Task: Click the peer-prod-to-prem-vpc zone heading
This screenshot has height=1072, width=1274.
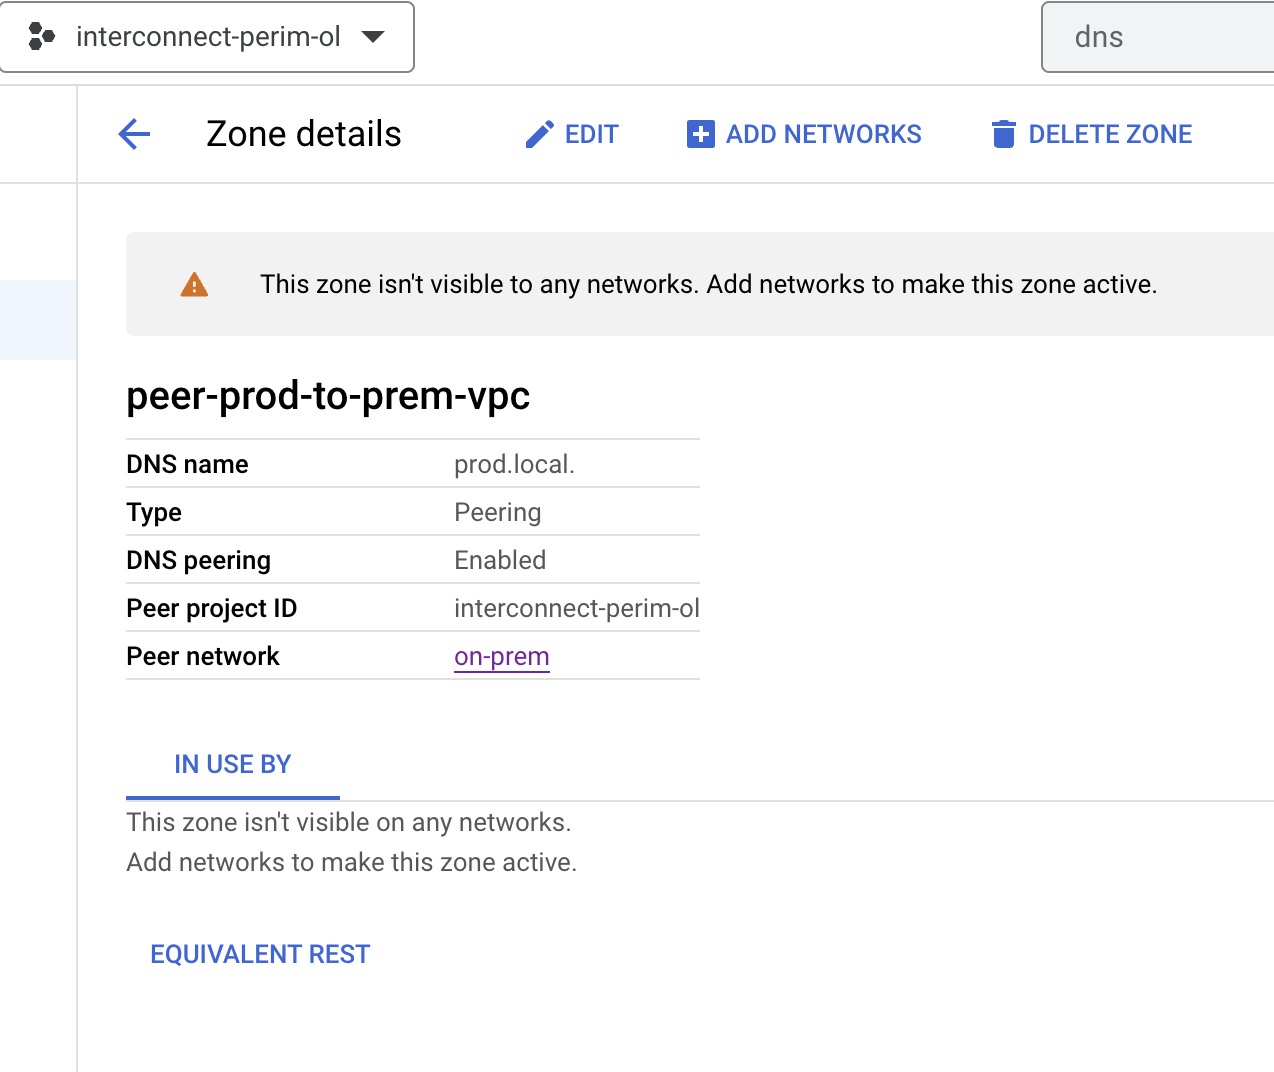Action: click(328, 396)
